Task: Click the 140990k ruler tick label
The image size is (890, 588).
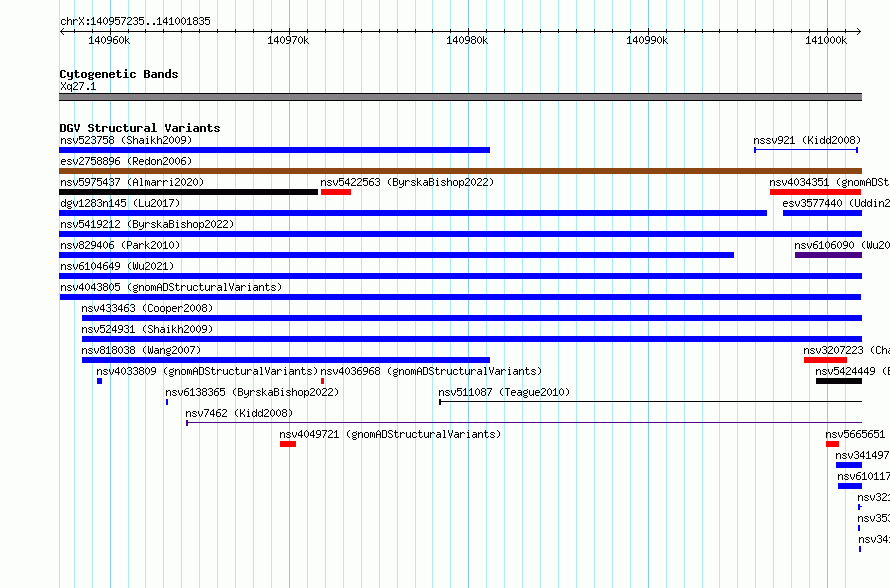Action: coord(647,40)
